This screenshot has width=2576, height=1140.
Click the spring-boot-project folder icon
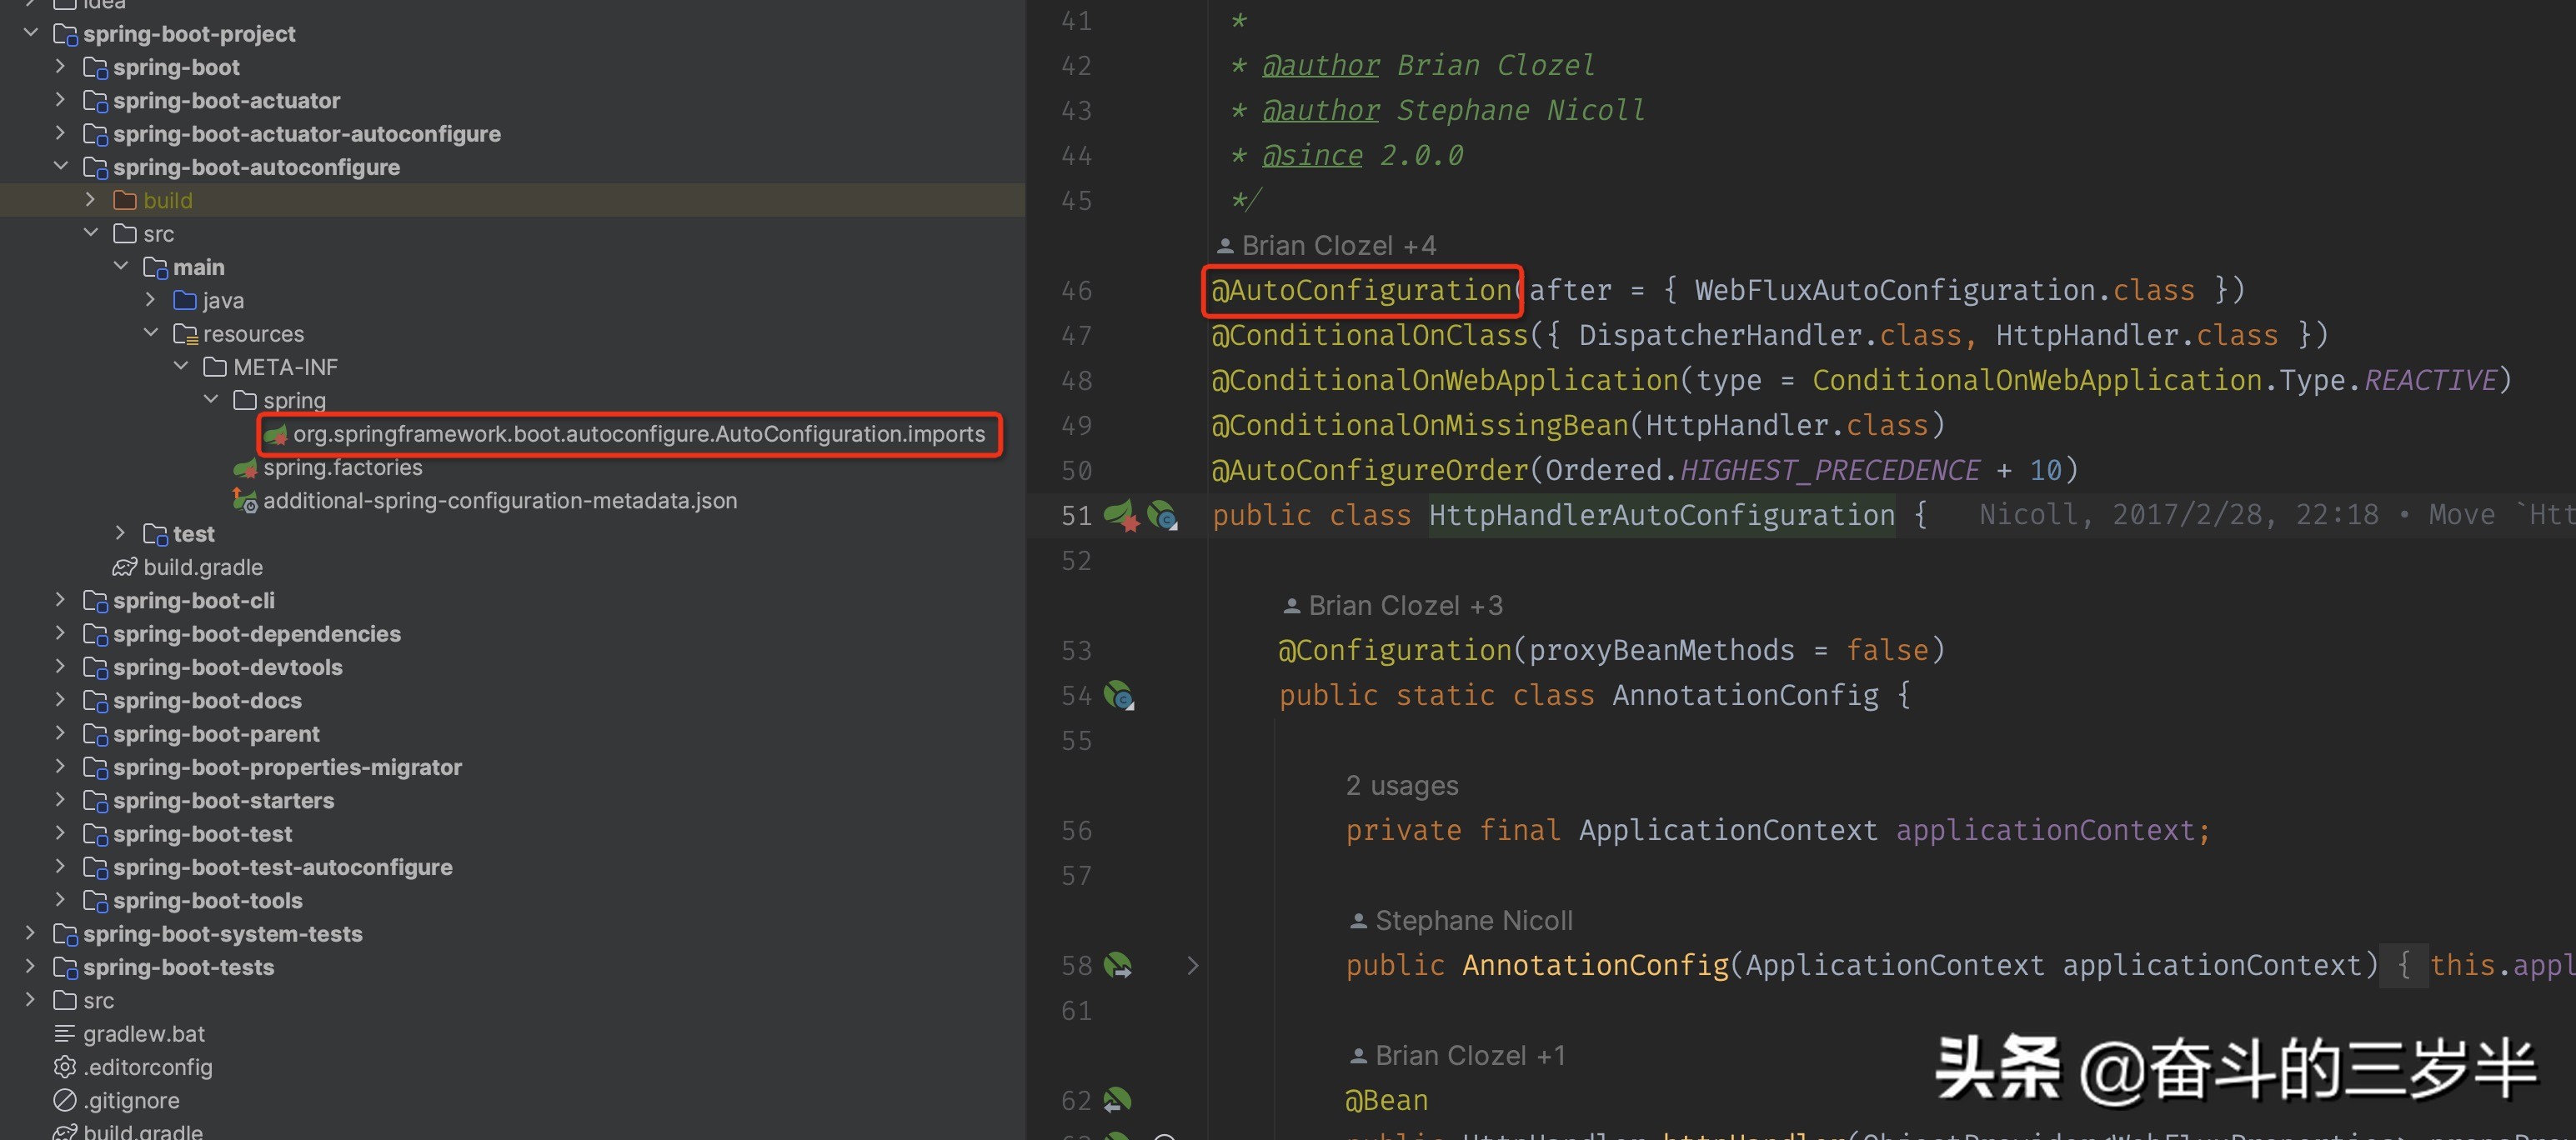65,34
